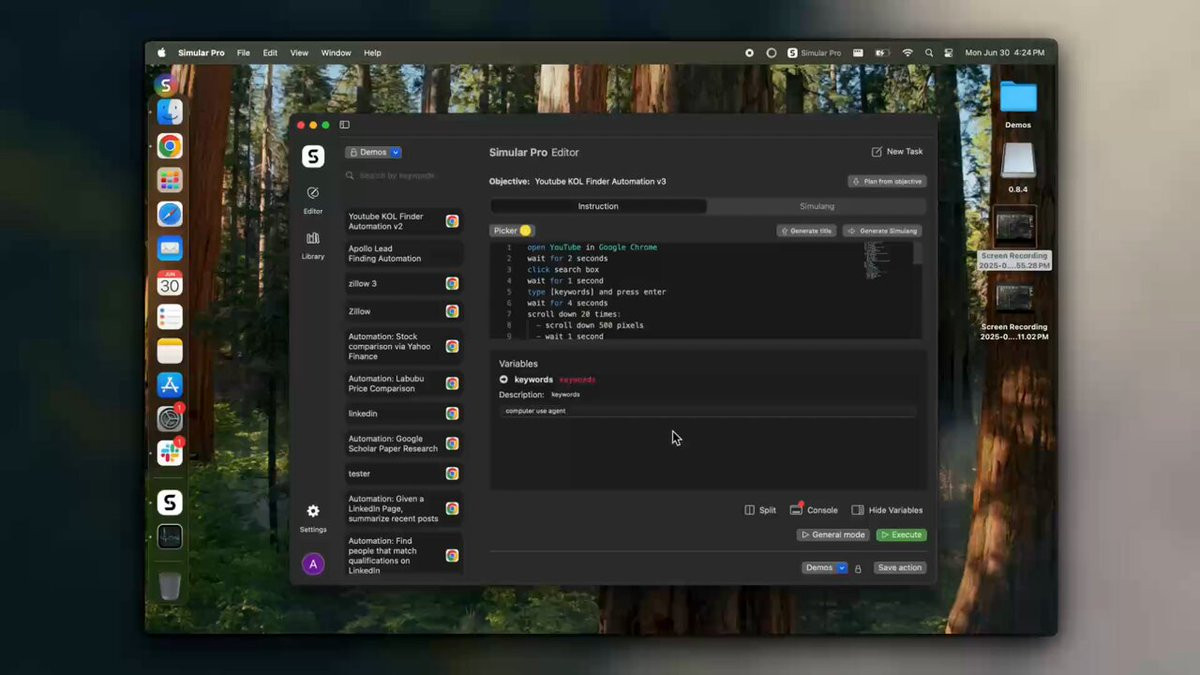
Task: Open Mail from the Dock
Action: [170, 248]
